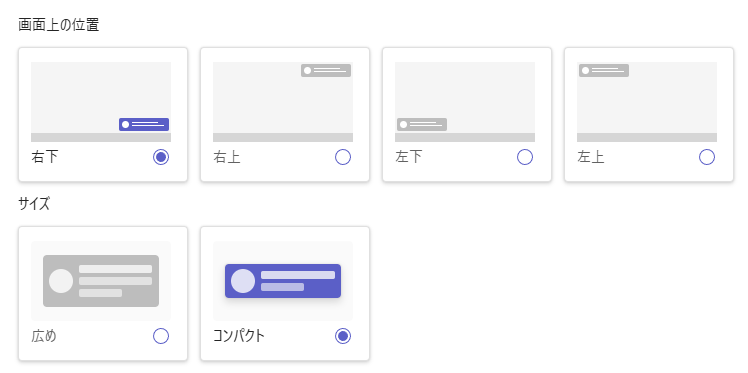Click the gray 広め notification card illustration
The width and height of the screenshot is (748, 373).
pos(101,281)
